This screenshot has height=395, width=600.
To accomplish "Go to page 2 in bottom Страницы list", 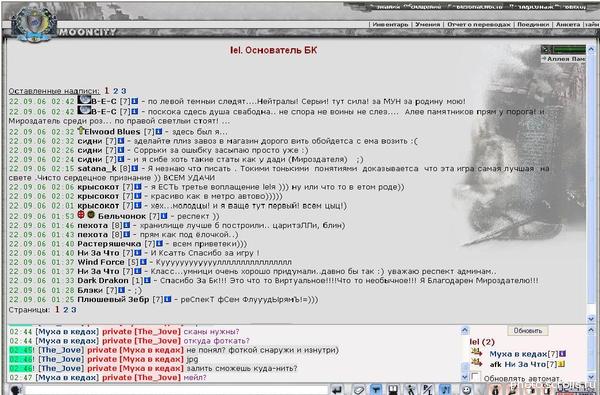I will (65, 310).
